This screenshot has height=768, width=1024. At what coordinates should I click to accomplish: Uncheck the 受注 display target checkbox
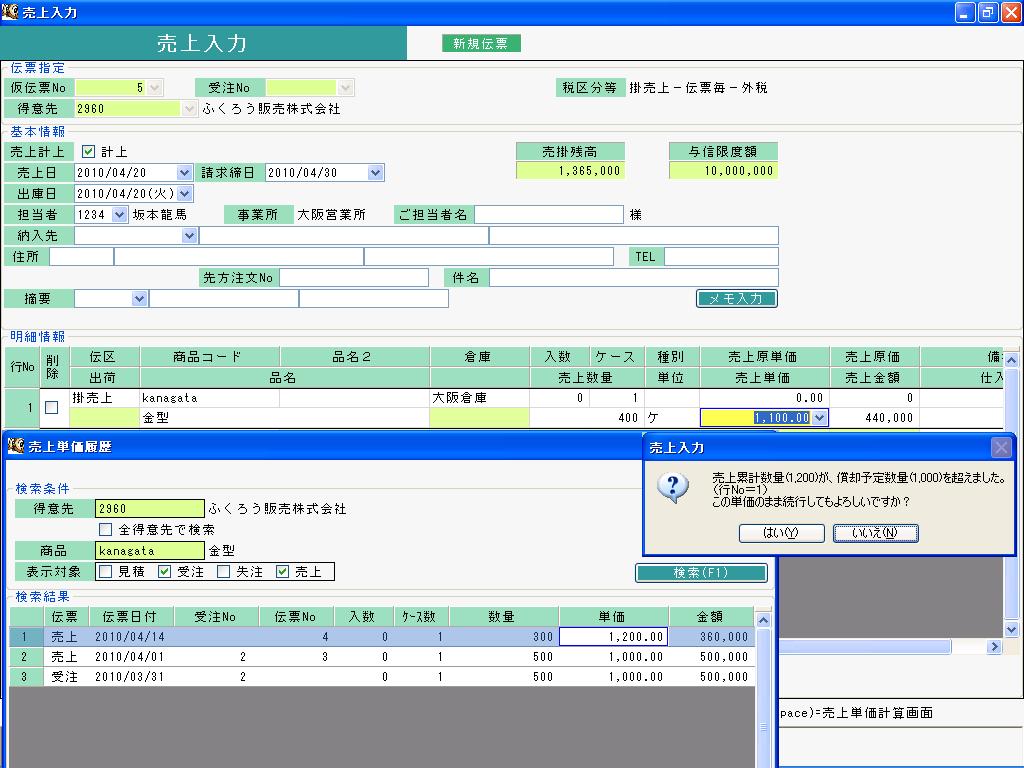click(x=165, y=571)
